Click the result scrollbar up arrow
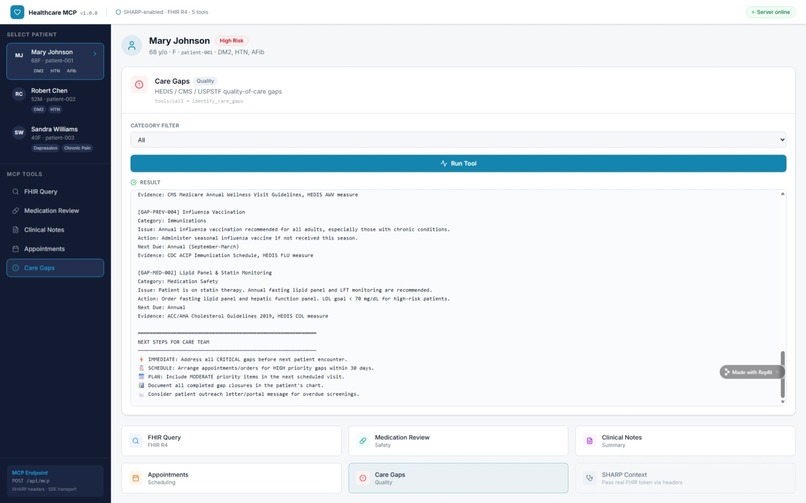This screenshot has height=503, width=806. tap(782, 194)
